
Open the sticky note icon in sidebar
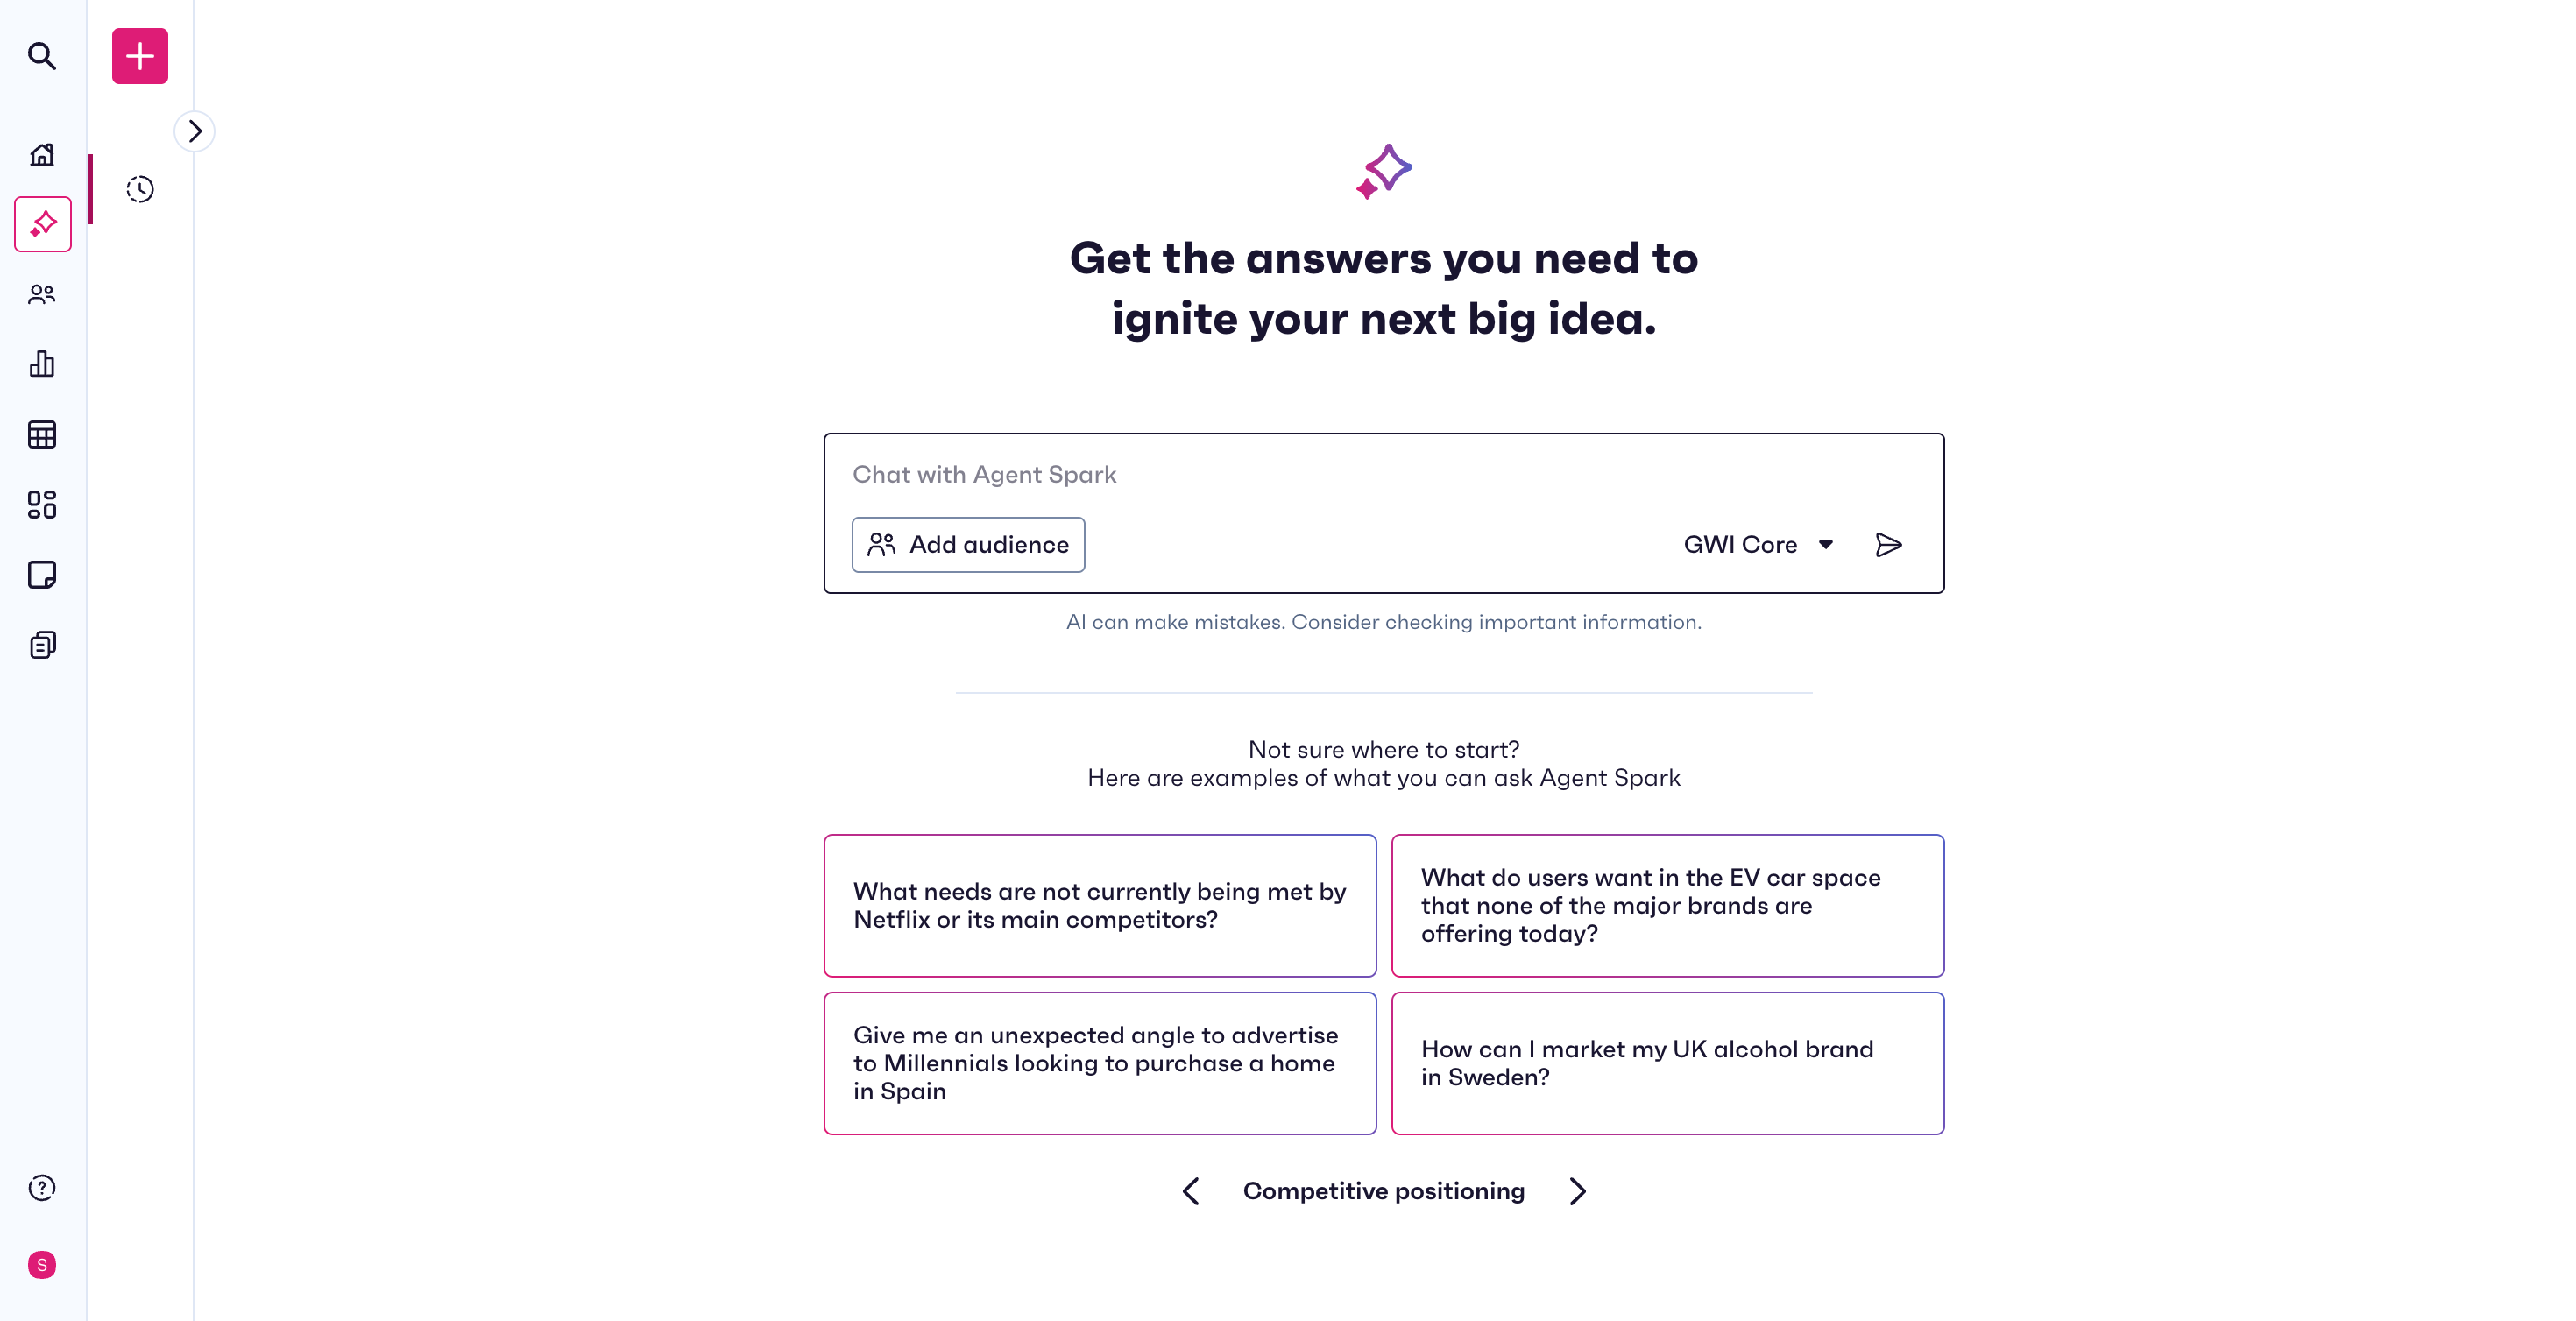click(42, 575)
